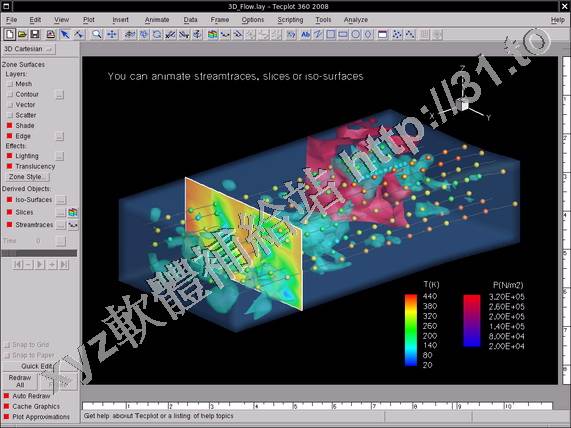Open the 3D Cartesian plot type dropdown

[29, 49]
